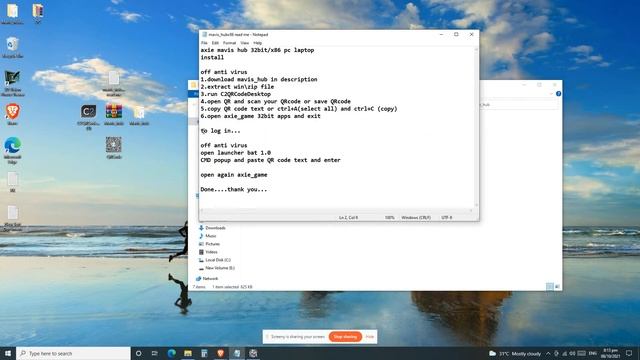Click the taskbar clock and date
640x360 pixels.
tap(610, 353)
